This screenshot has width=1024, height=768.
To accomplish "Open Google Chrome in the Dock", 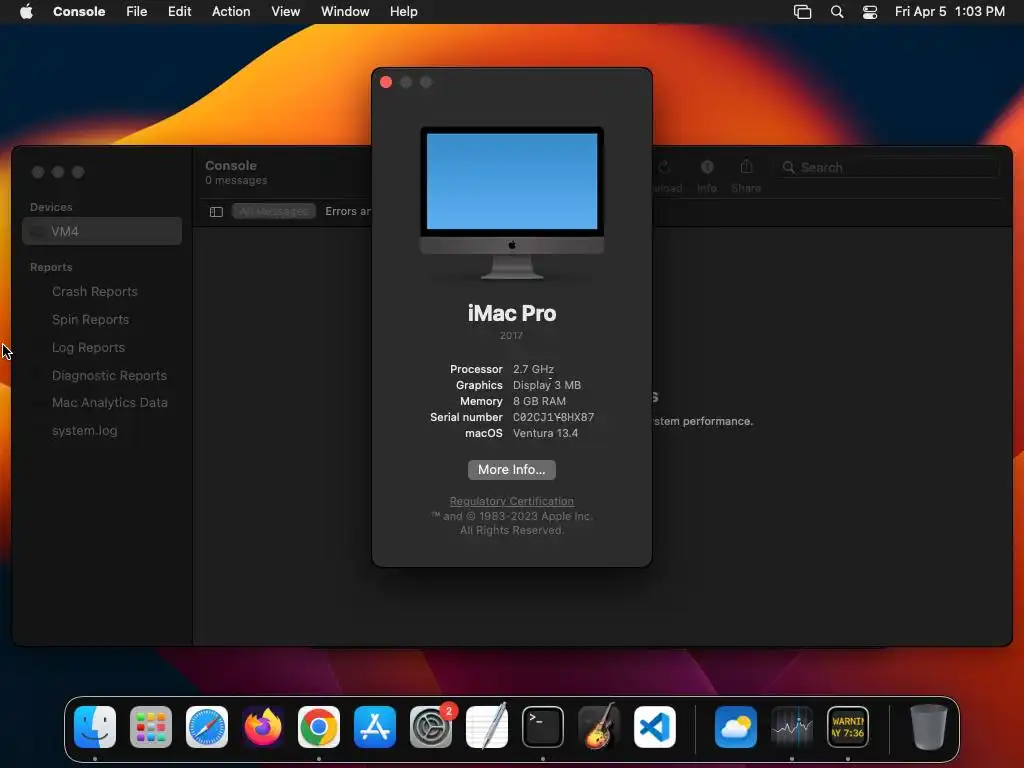I will [319, 727].
